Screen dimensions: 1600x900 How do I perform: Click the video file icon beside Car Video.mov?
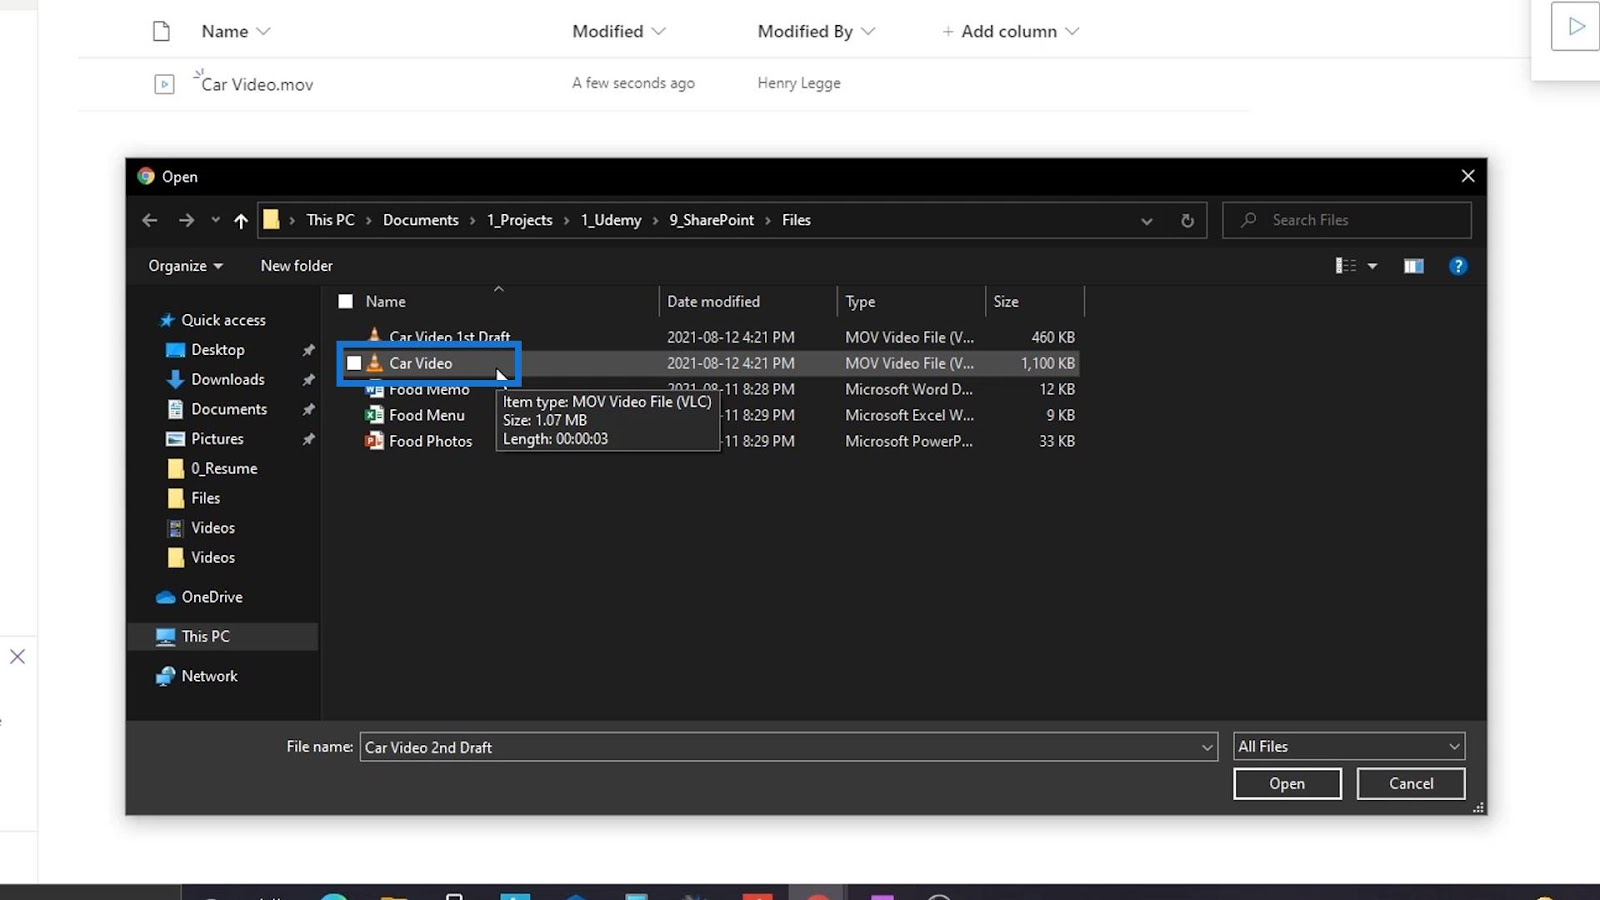(x=164, y=84)
